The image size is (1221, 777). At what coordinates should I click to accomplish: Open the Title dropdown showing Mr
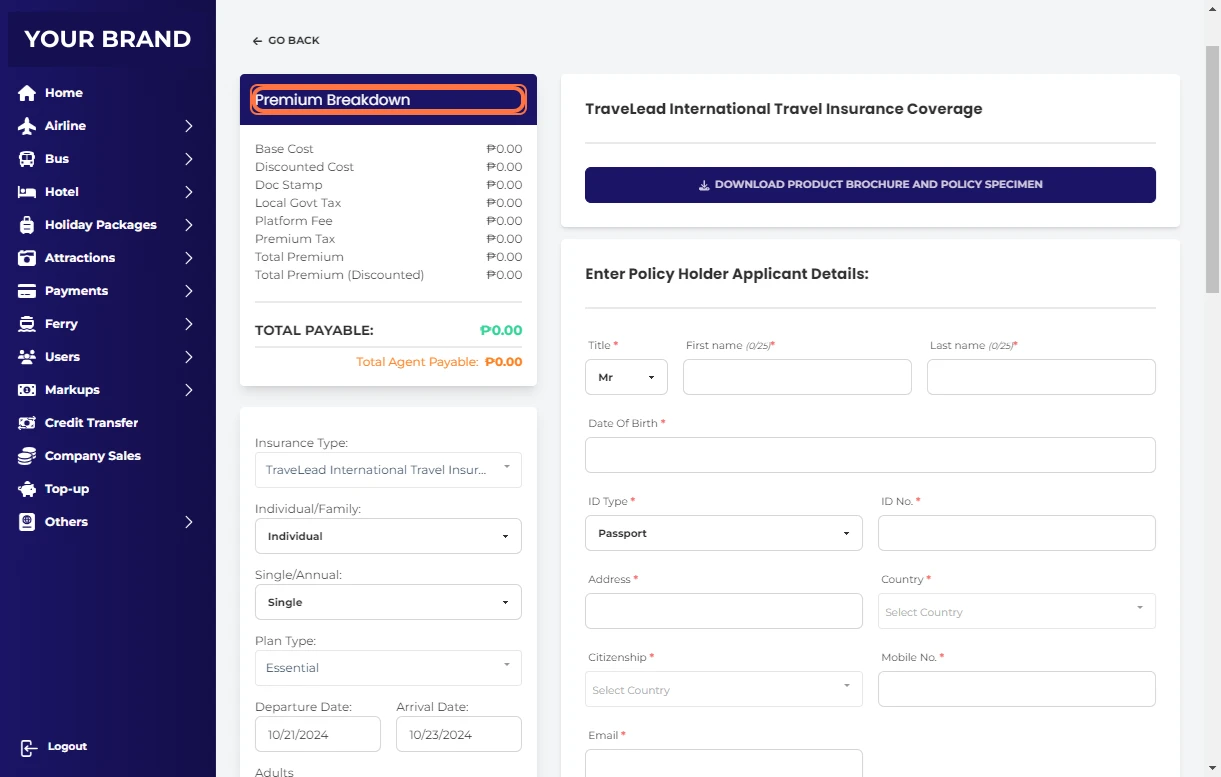pyautogui.click(x=626, y=377)
